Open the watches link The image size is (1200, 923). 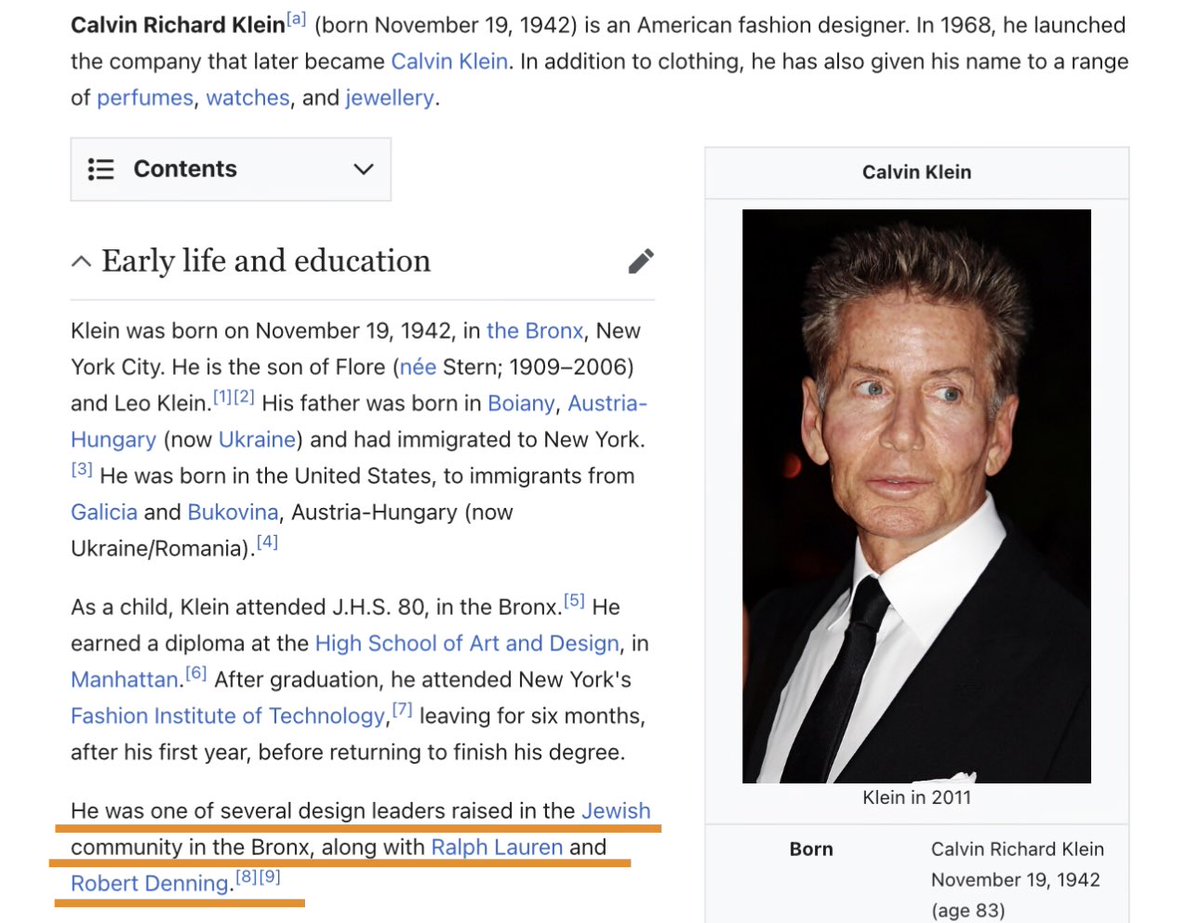click(248, 98)
